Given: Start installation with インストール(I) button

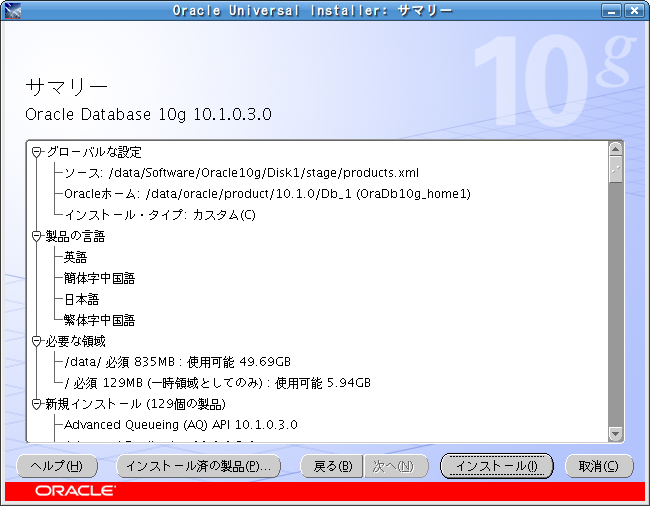Looking at the screenshot, I should pyautogui.click(x=497, y=466).
